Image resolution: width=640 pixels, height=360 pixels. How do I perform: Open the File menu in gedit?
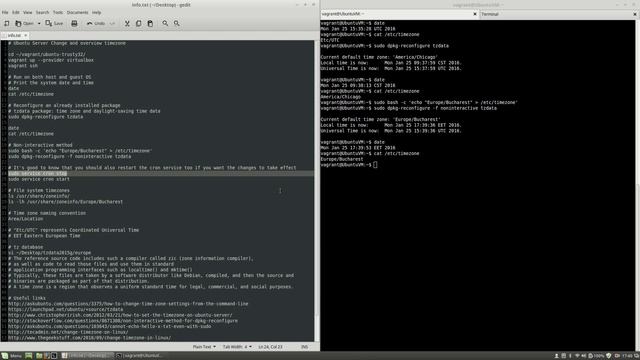tap(5, 12)
